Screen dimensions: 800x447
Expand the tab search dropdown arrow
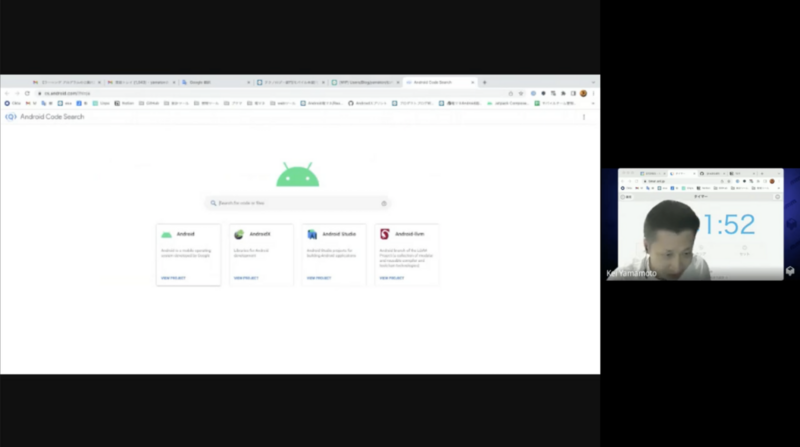click(593, 82)
